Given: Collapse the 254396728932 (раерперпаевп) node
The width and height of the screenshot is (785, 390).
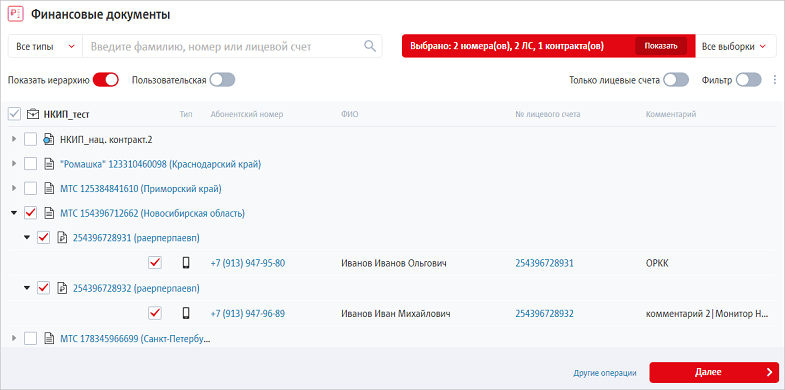Looking at the screenshot, I should point(27,288).
